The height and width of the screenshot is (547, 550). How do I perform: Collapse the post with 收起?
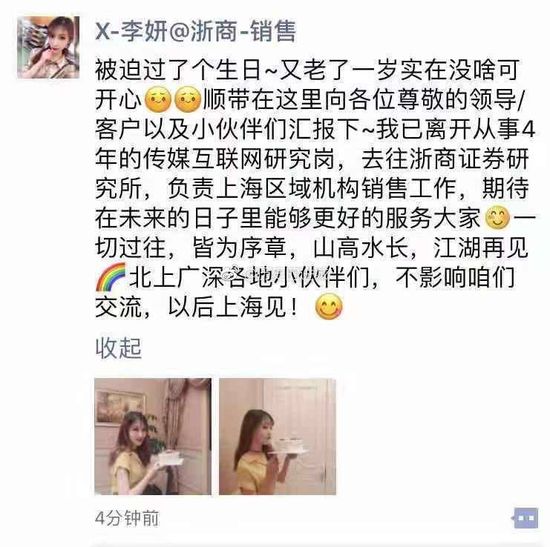[x=119, y=348]
